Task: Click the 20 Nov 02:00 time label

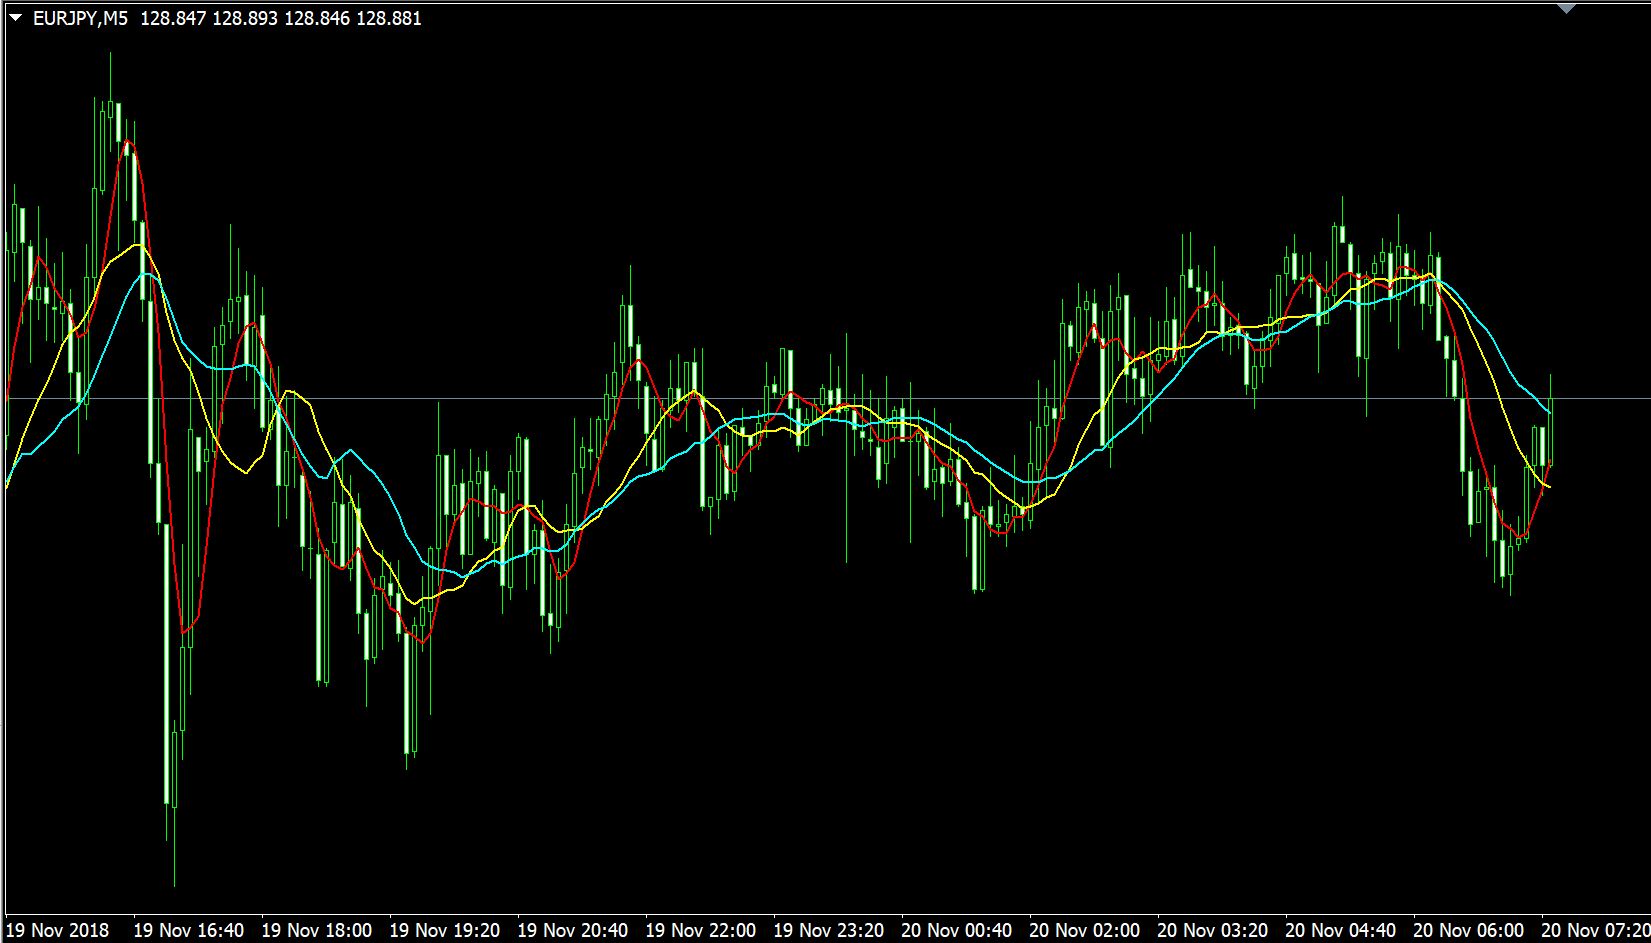Action: click(1085, 930)
